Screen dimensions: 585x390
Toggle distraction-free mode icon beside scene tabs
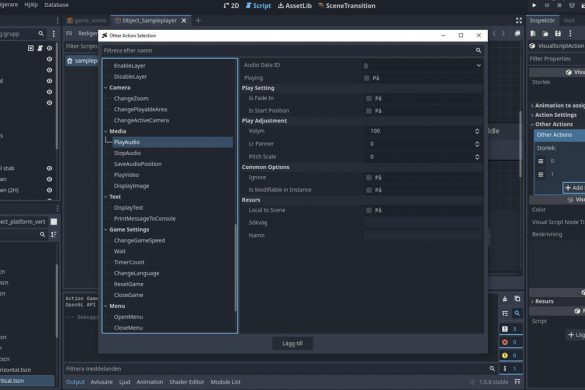tap(519, 21)
